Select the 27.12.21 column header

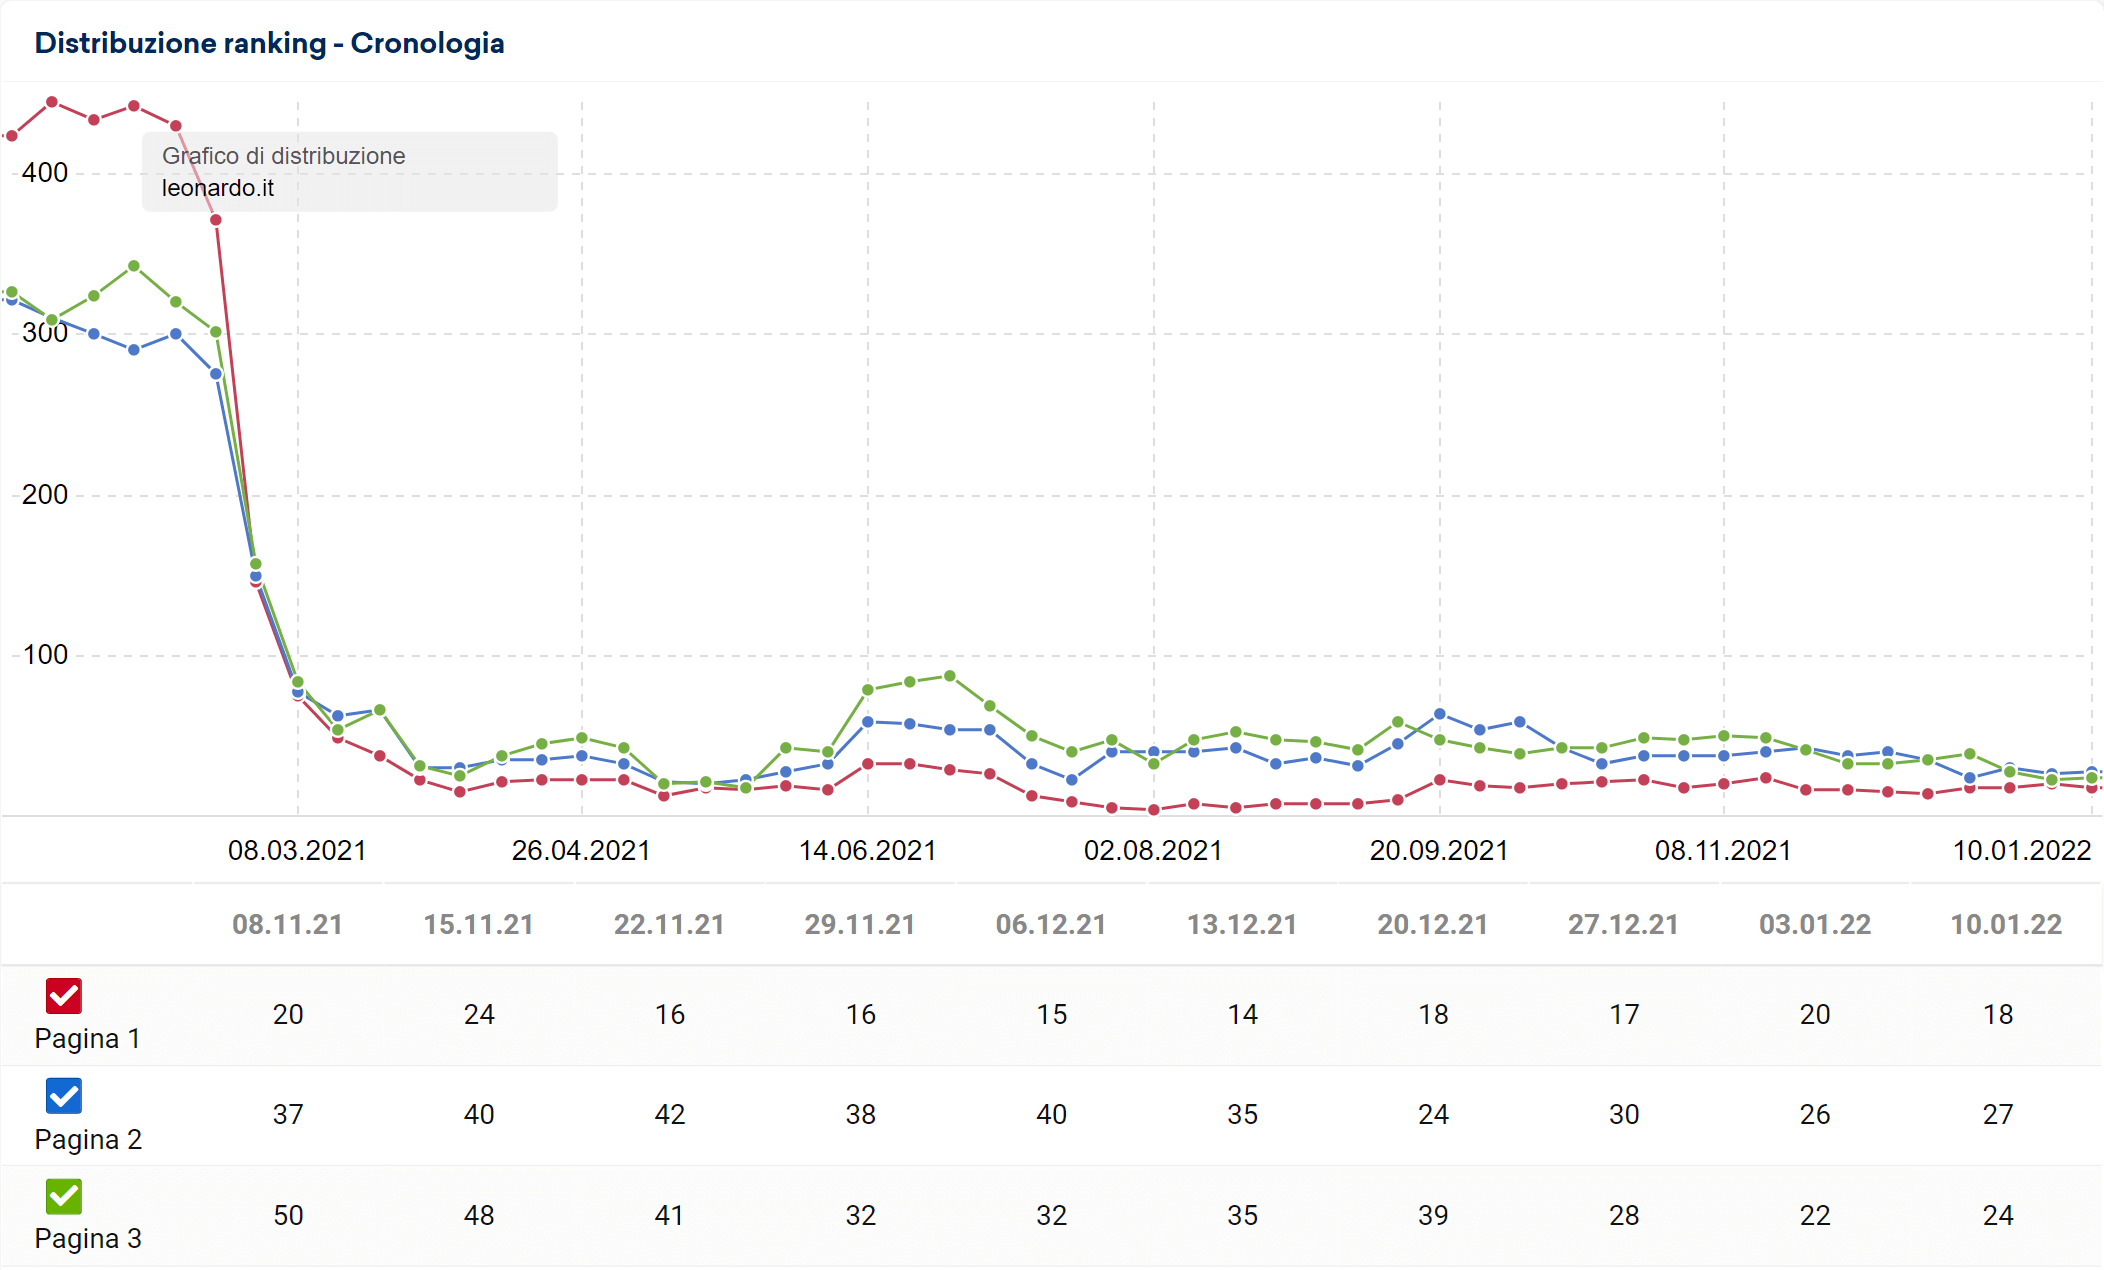(1624, 925)
